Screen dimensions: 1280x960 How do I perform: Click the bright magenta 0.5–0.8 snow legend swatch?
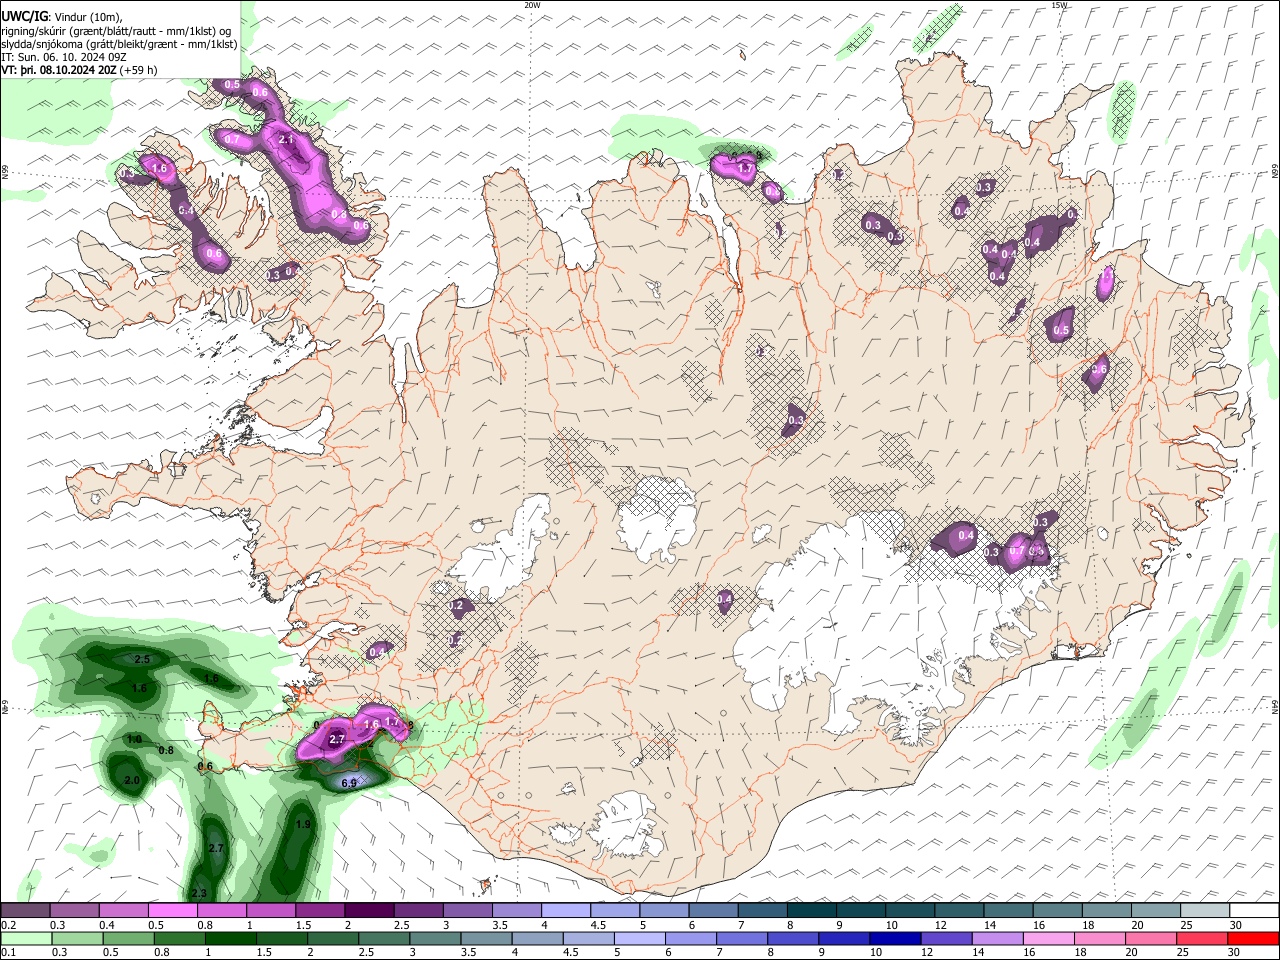[x=174, y=911]
